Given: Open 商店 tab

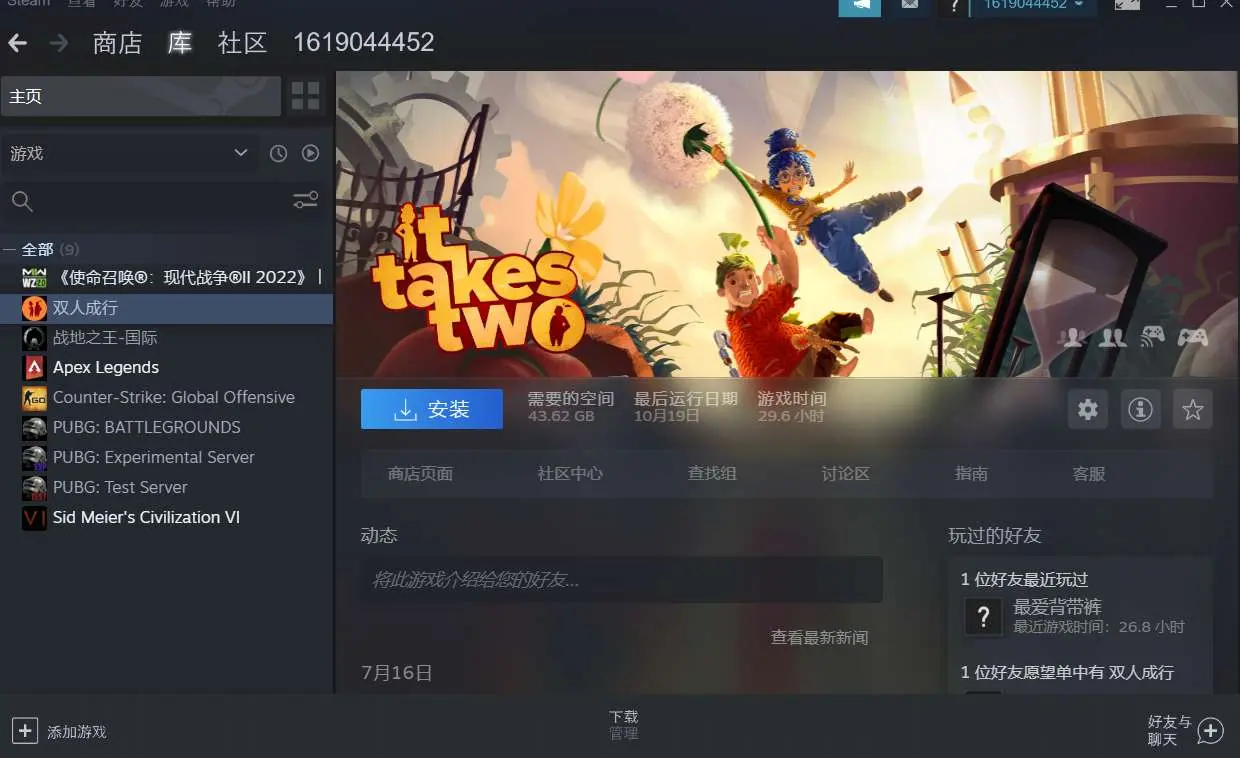Looking at the screenshot, I should pos(117,43).
